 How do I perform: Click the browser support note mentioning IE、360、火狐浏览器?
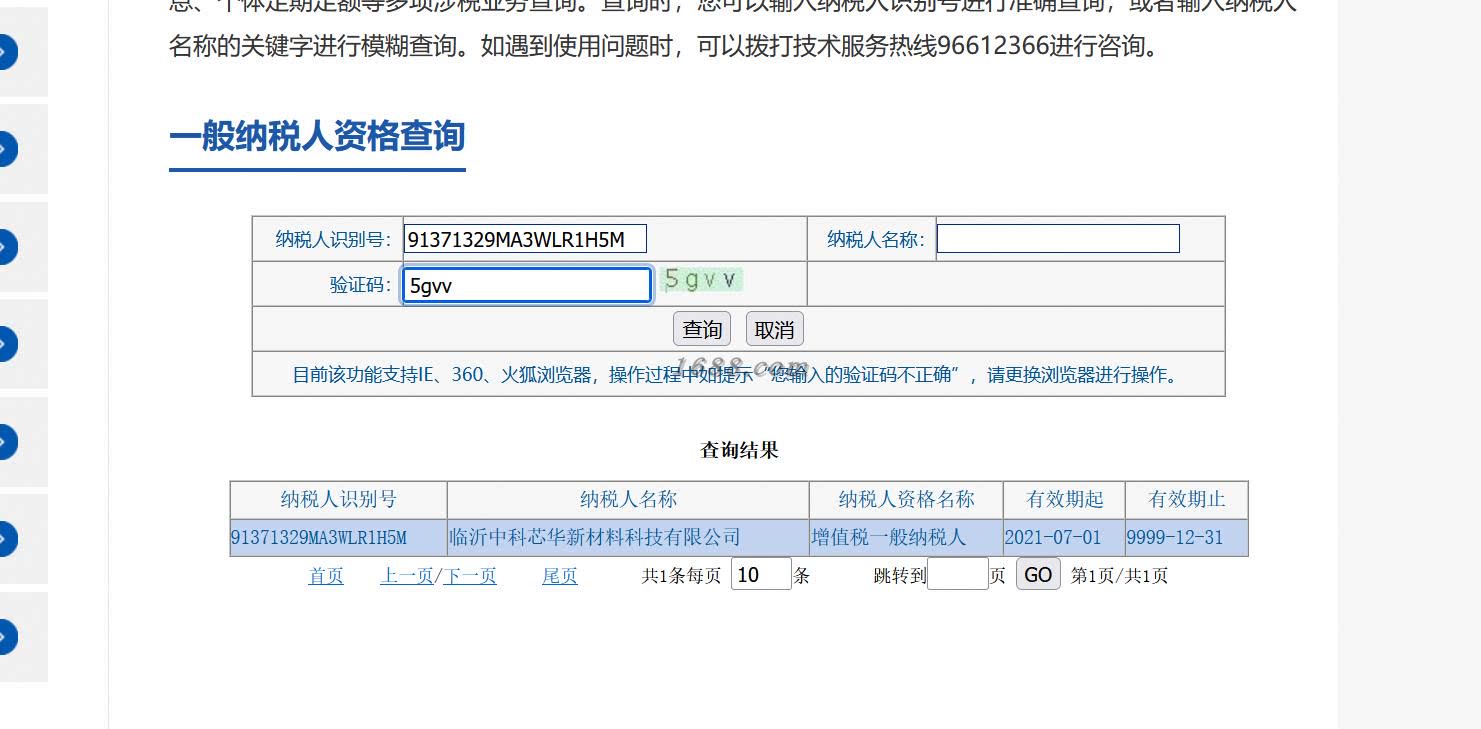(x=738, y=375)
